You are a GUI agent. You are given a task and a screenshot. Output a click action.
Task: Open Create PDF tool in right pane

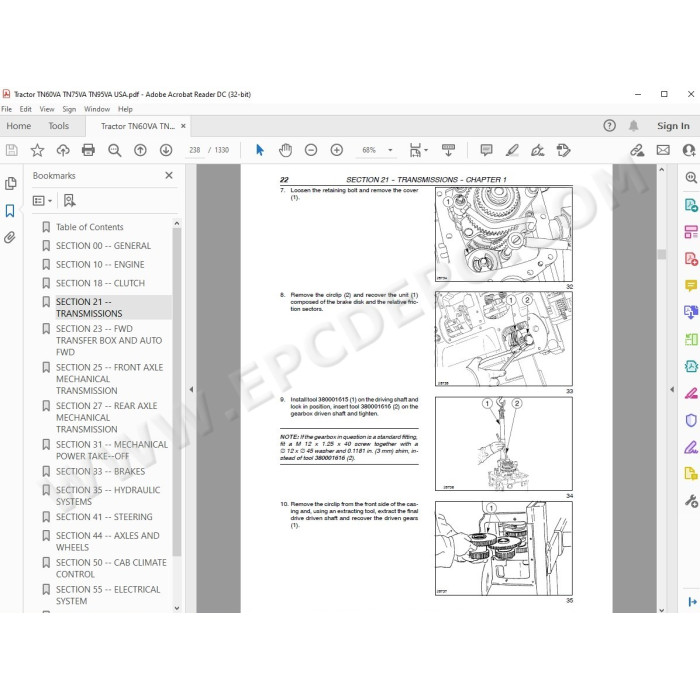[691, 259]
